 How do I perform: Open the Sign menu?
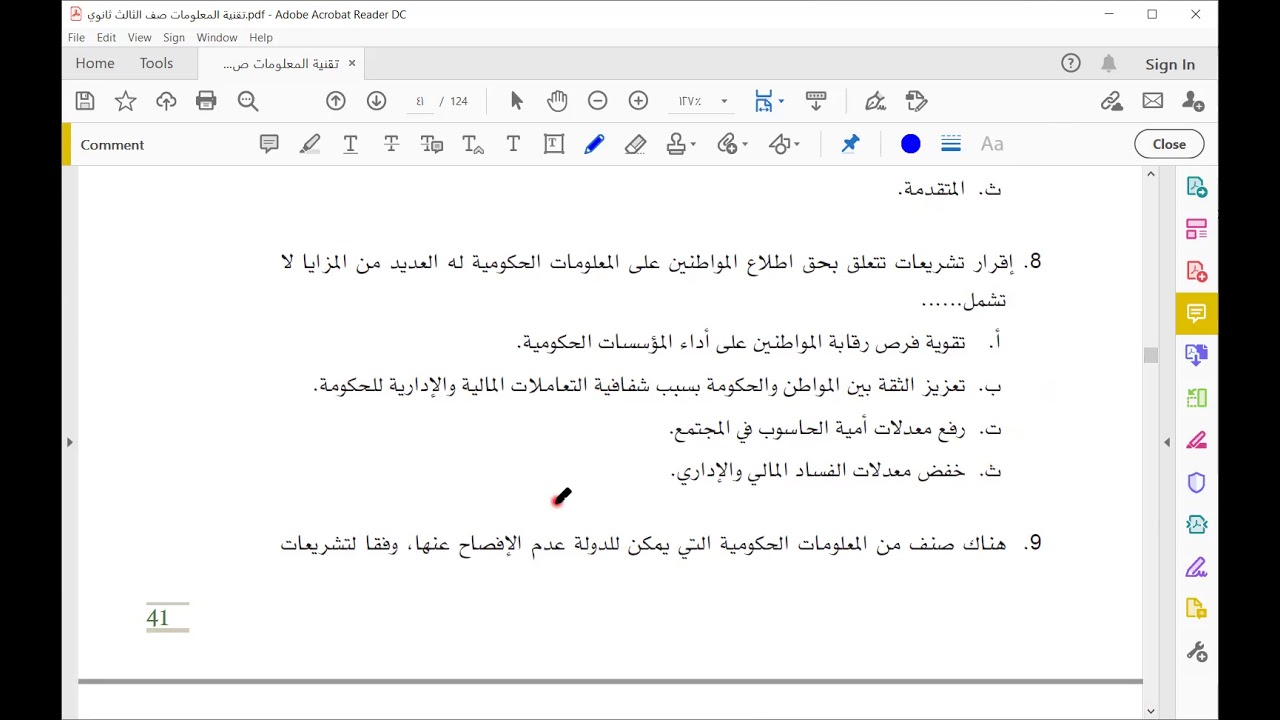(x=174, y=37)
